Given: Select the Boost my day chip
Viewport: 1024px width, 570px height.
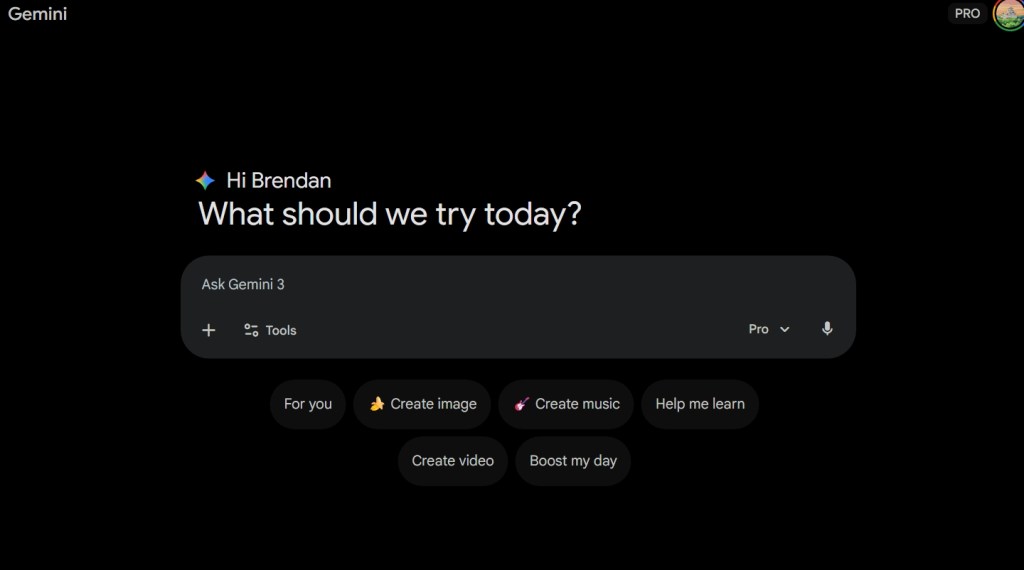Looking at the screenshot, I should click(573, 461).
